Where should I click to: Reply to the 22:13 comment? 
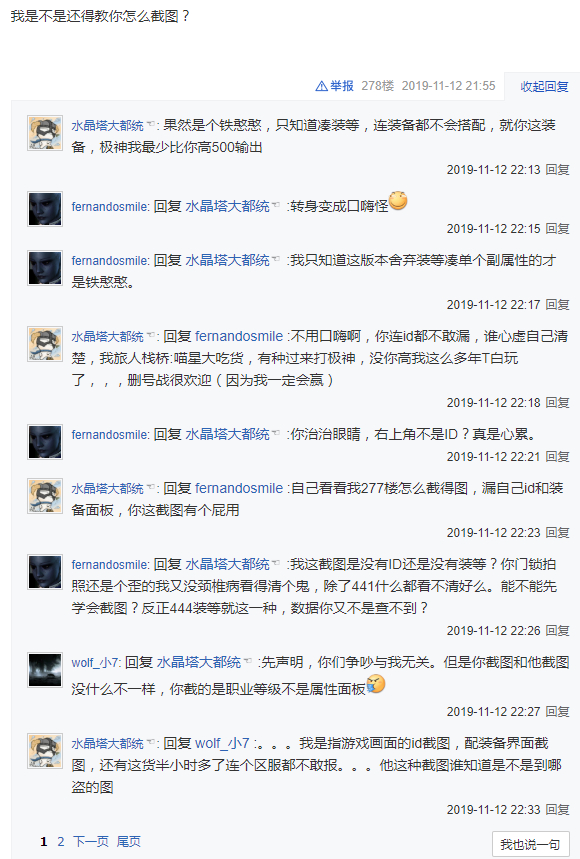(x=558, y=169)
